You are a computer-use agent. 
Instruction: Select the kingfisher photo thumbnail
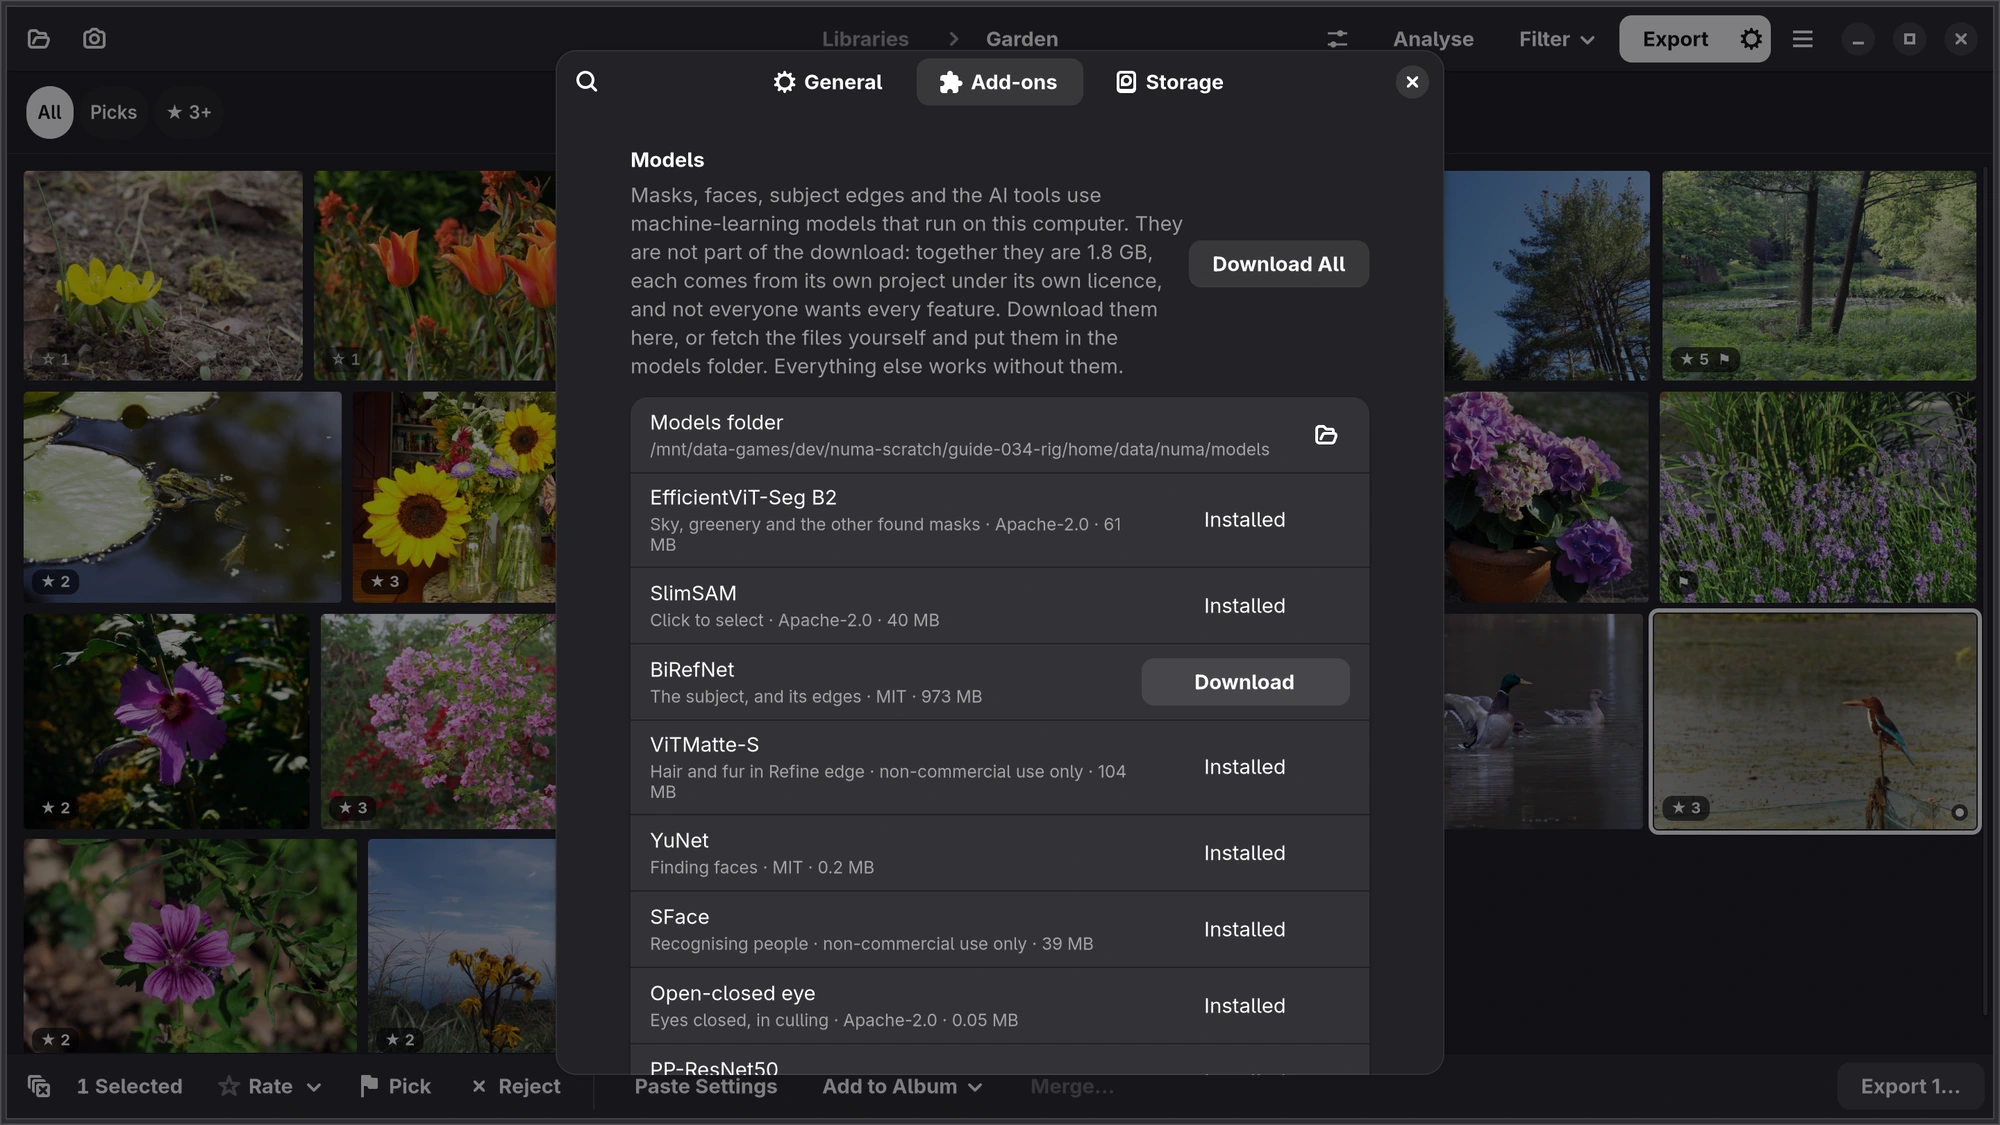coord(1815,721)
